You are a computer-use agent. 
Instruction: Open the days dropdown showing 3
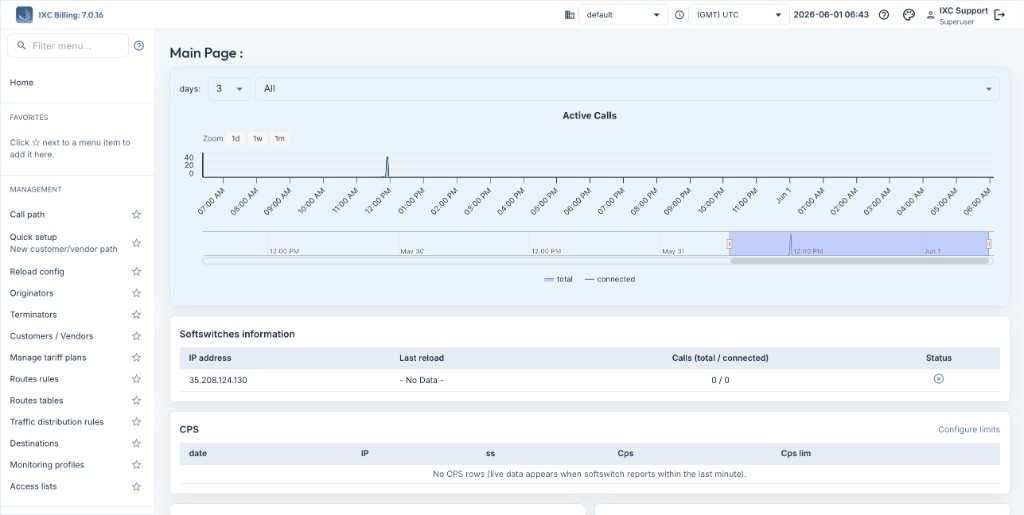[x=229, y=89]
